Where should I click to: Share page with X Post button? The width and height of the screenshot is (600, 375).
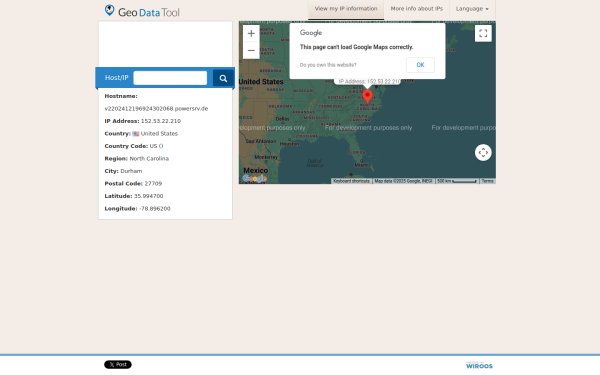tap(118, 365)
